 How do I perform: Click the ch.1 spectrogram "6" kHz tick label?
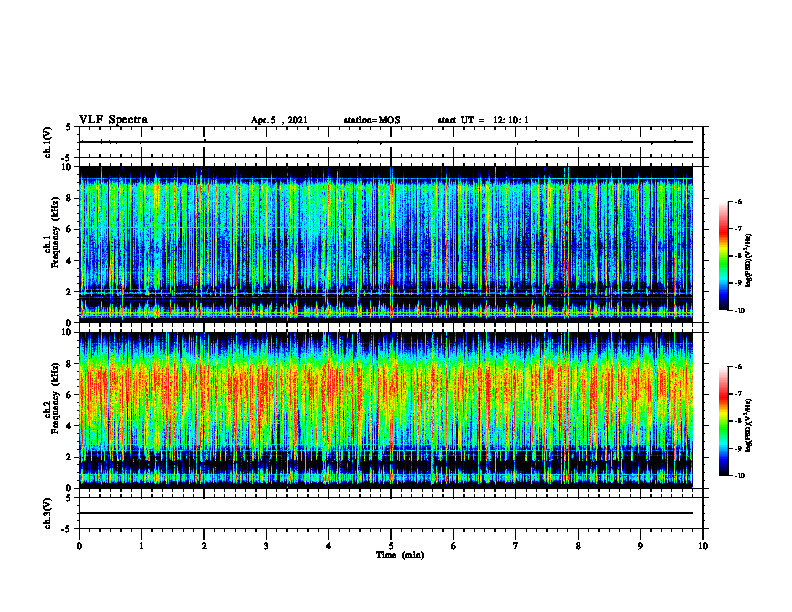coord(69,229)
